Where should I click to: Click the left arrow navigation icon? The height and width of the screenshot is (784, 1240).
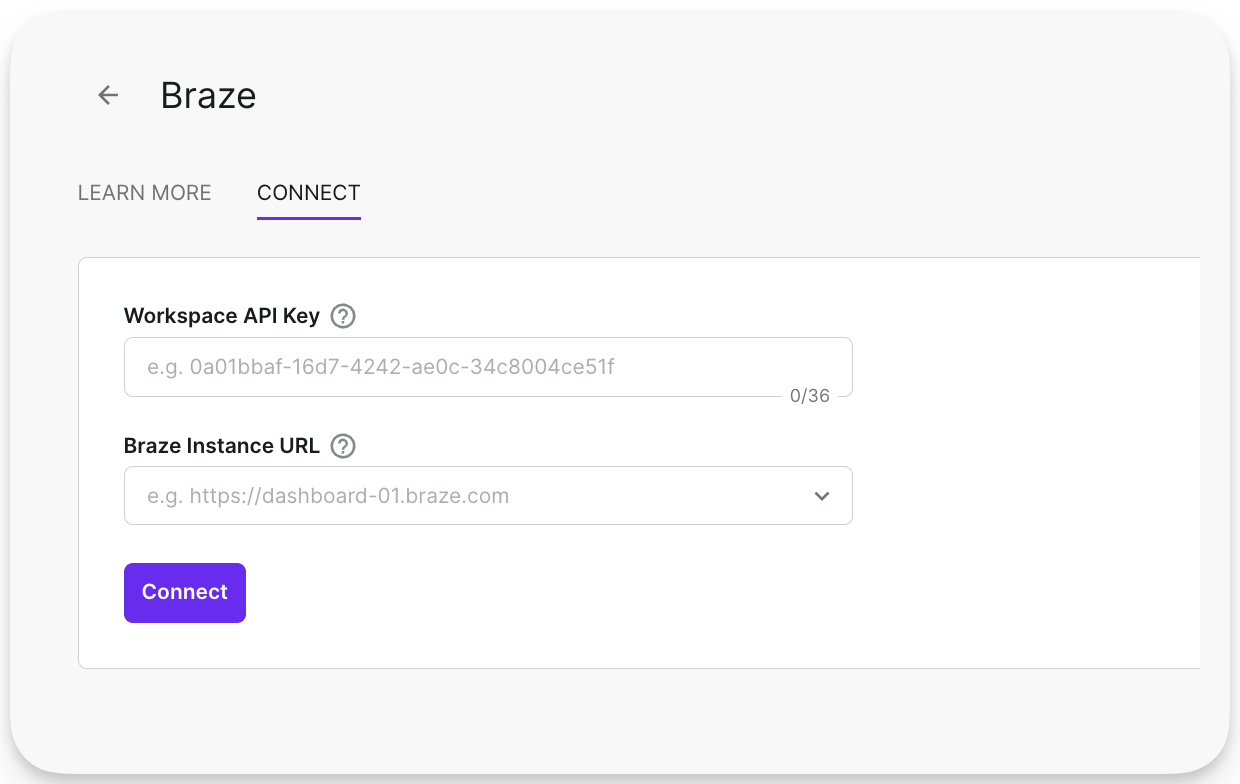click(107, 94)
